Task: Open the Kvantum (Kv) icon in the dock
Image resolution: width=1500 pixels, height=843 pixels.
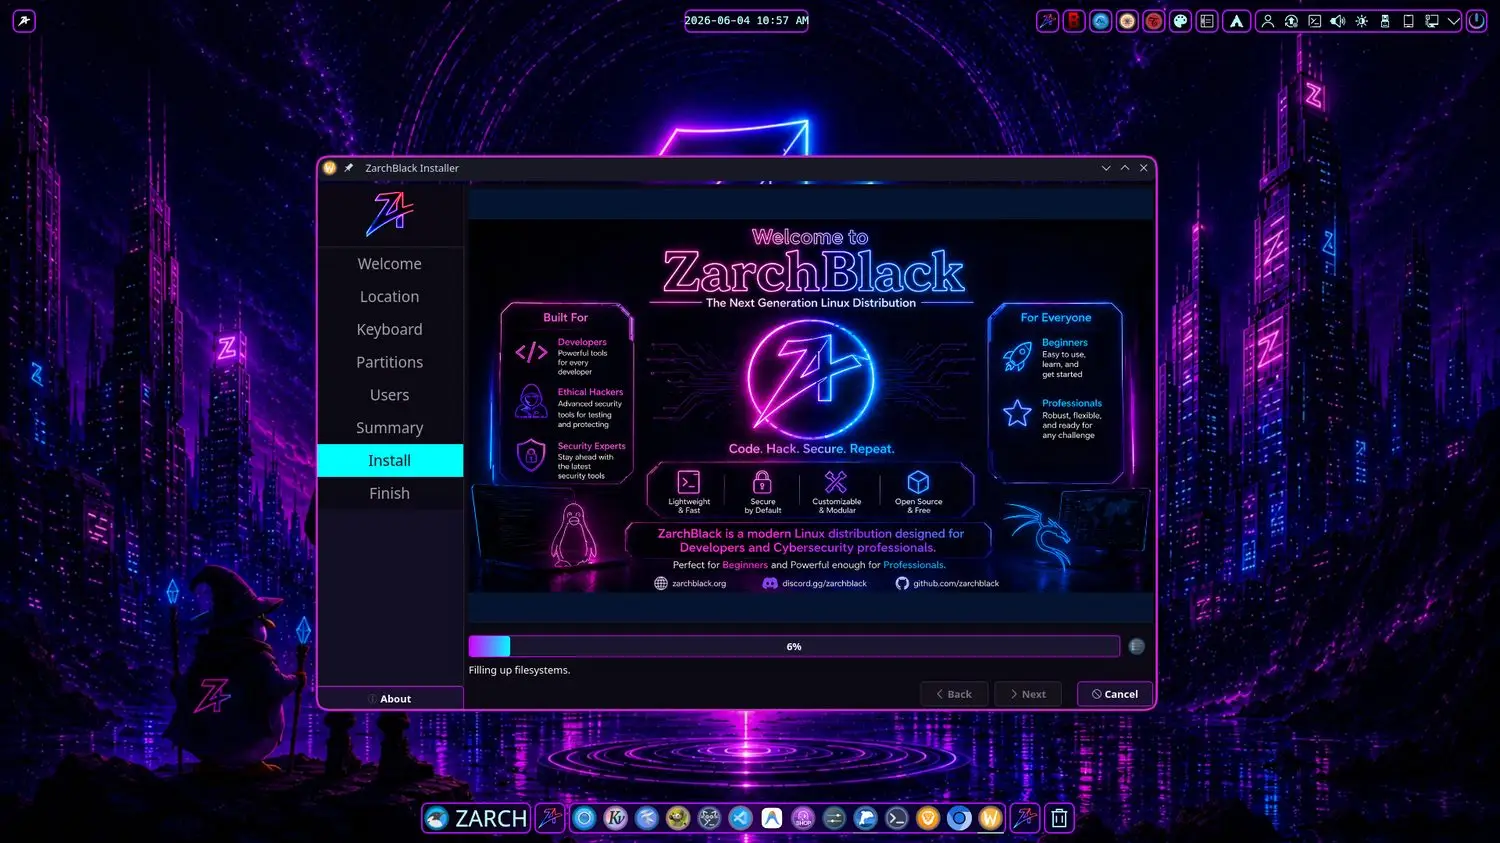Action: (616, 818)
